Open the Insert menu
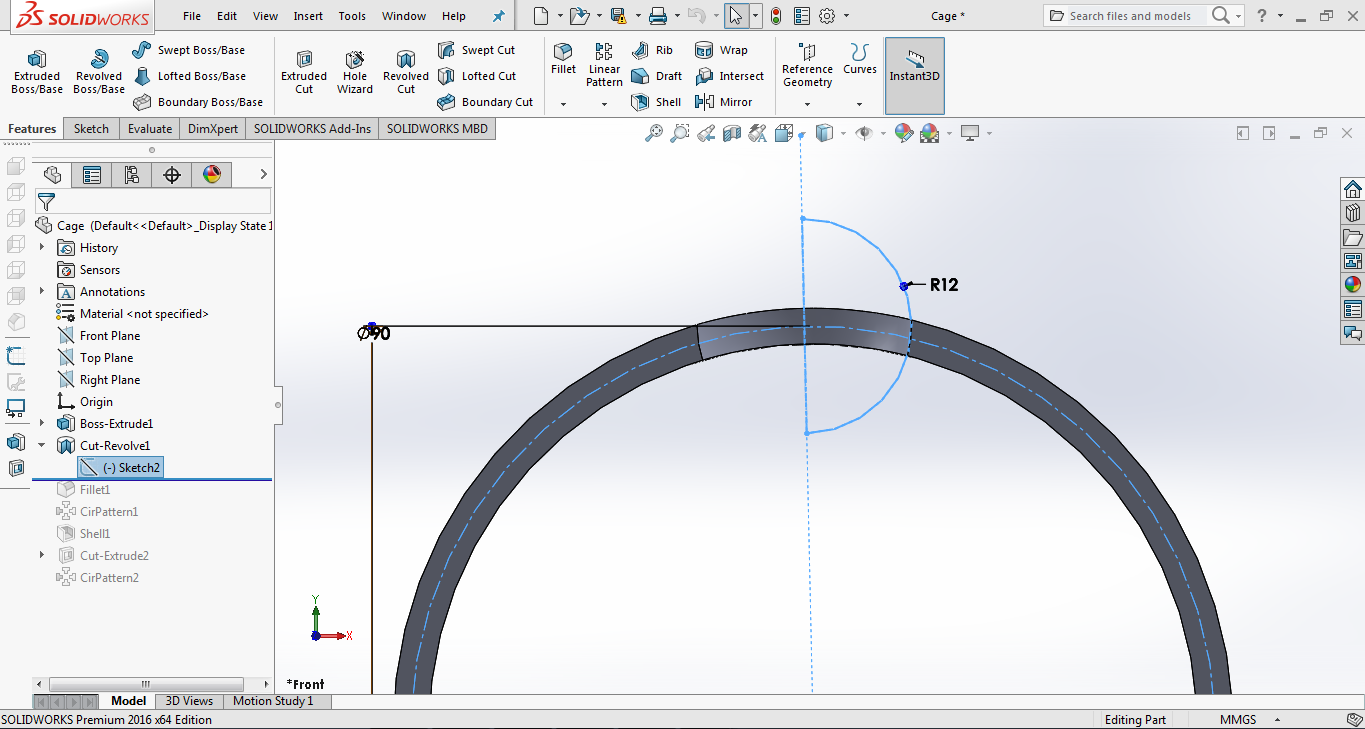Image resolution: width=1365 pixels, height=729 pixels. pyautogui.click(x=308, y=16)
